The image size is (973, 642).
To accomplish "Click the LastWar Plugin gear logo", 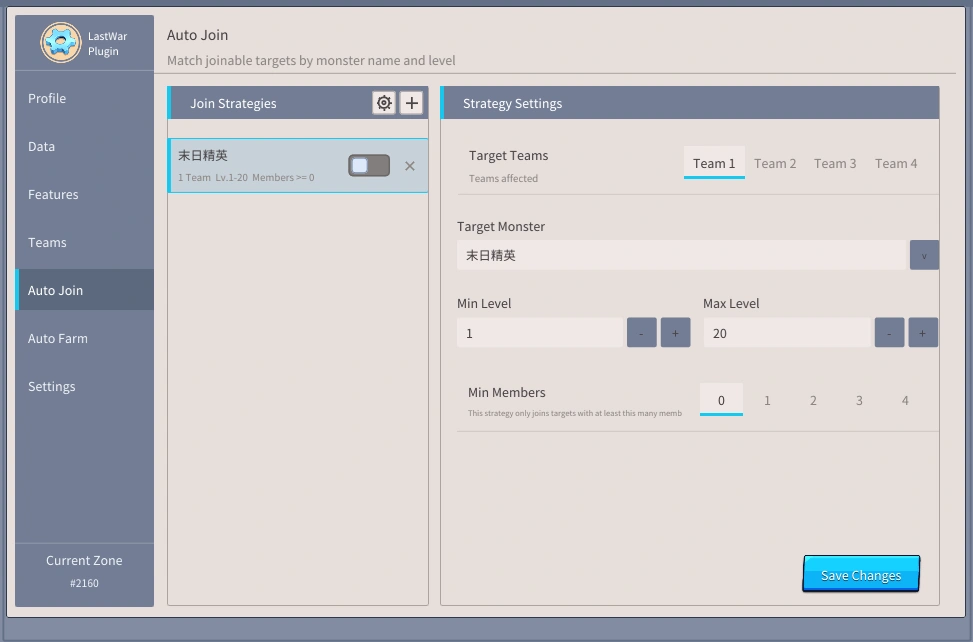I will [61, 43].
